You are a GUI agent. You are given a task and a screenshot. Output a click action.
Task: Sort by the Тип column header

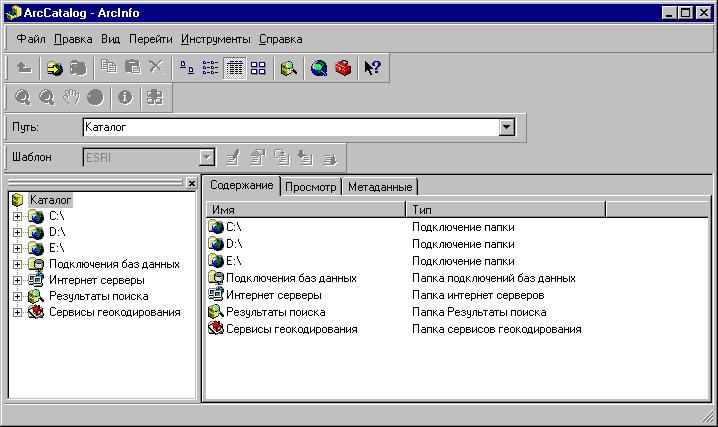[506, 210]
